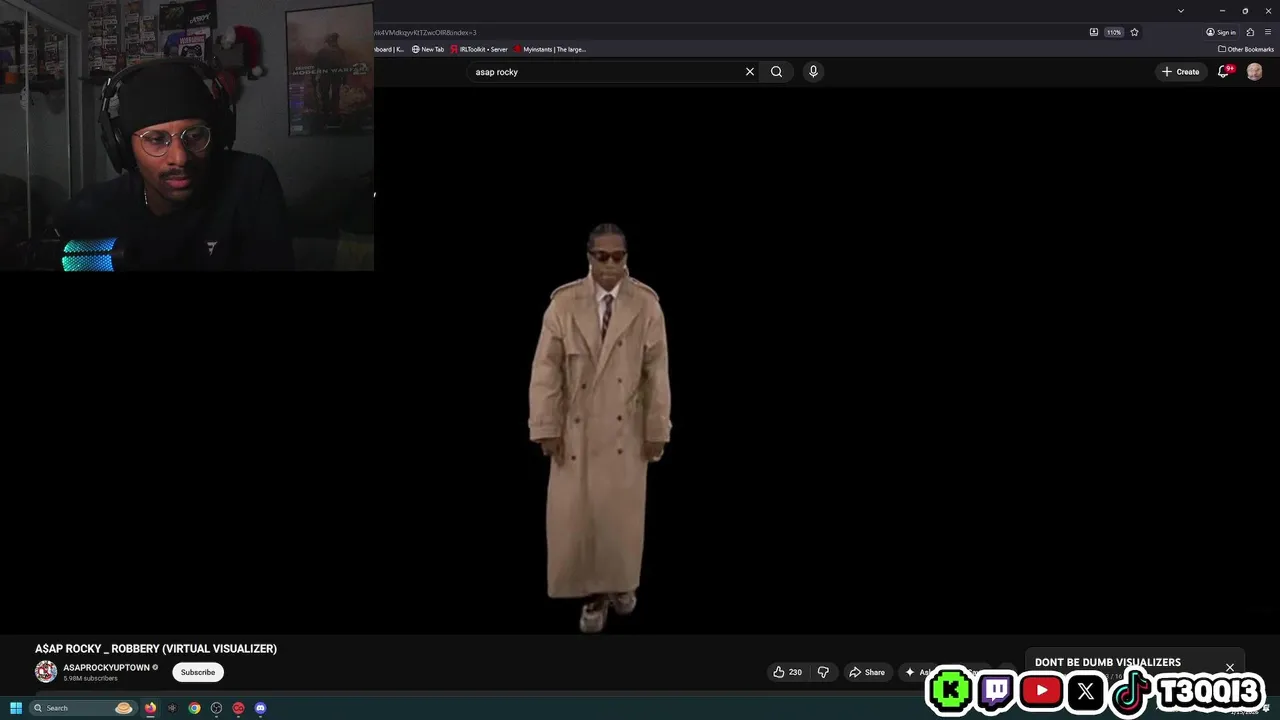This screenshot has width=1280, height=720.
Task: Open OBS Studio from the taskbar
Action: click(216, 708)
